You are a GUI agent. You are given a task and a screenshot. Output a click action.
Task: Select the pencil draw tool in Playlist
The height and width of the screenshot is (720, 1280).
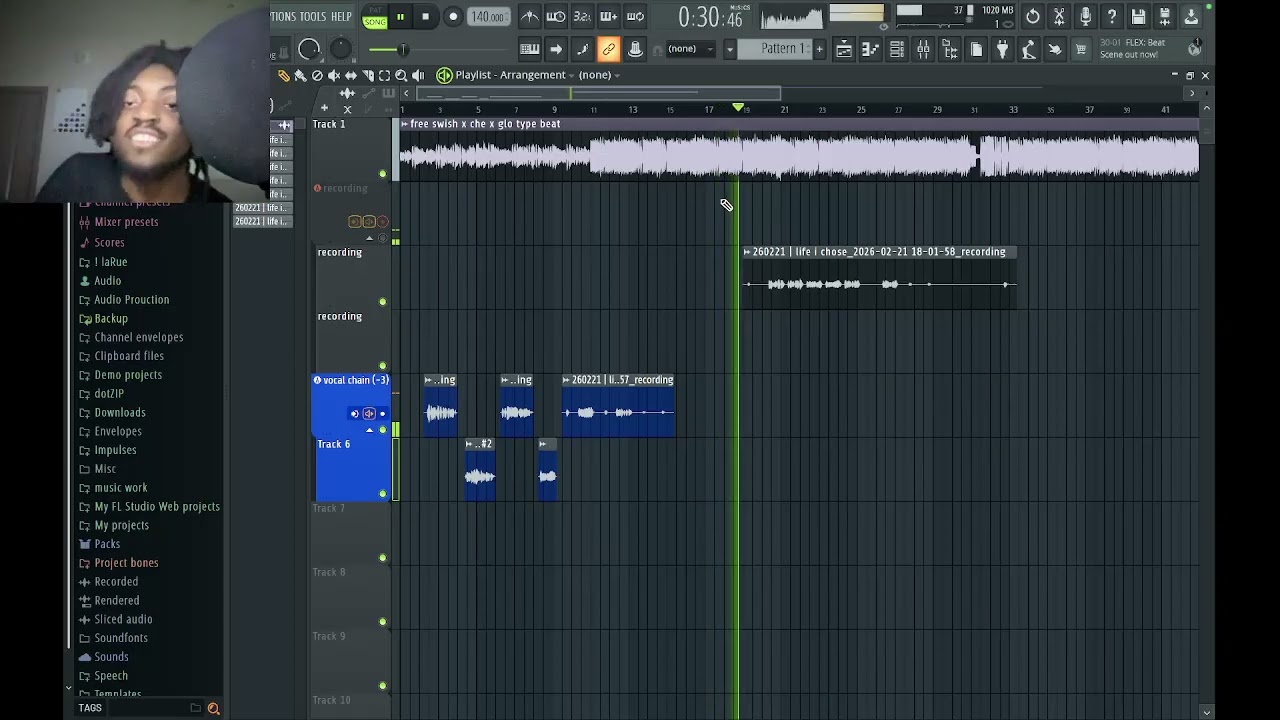tap(284, 76)
